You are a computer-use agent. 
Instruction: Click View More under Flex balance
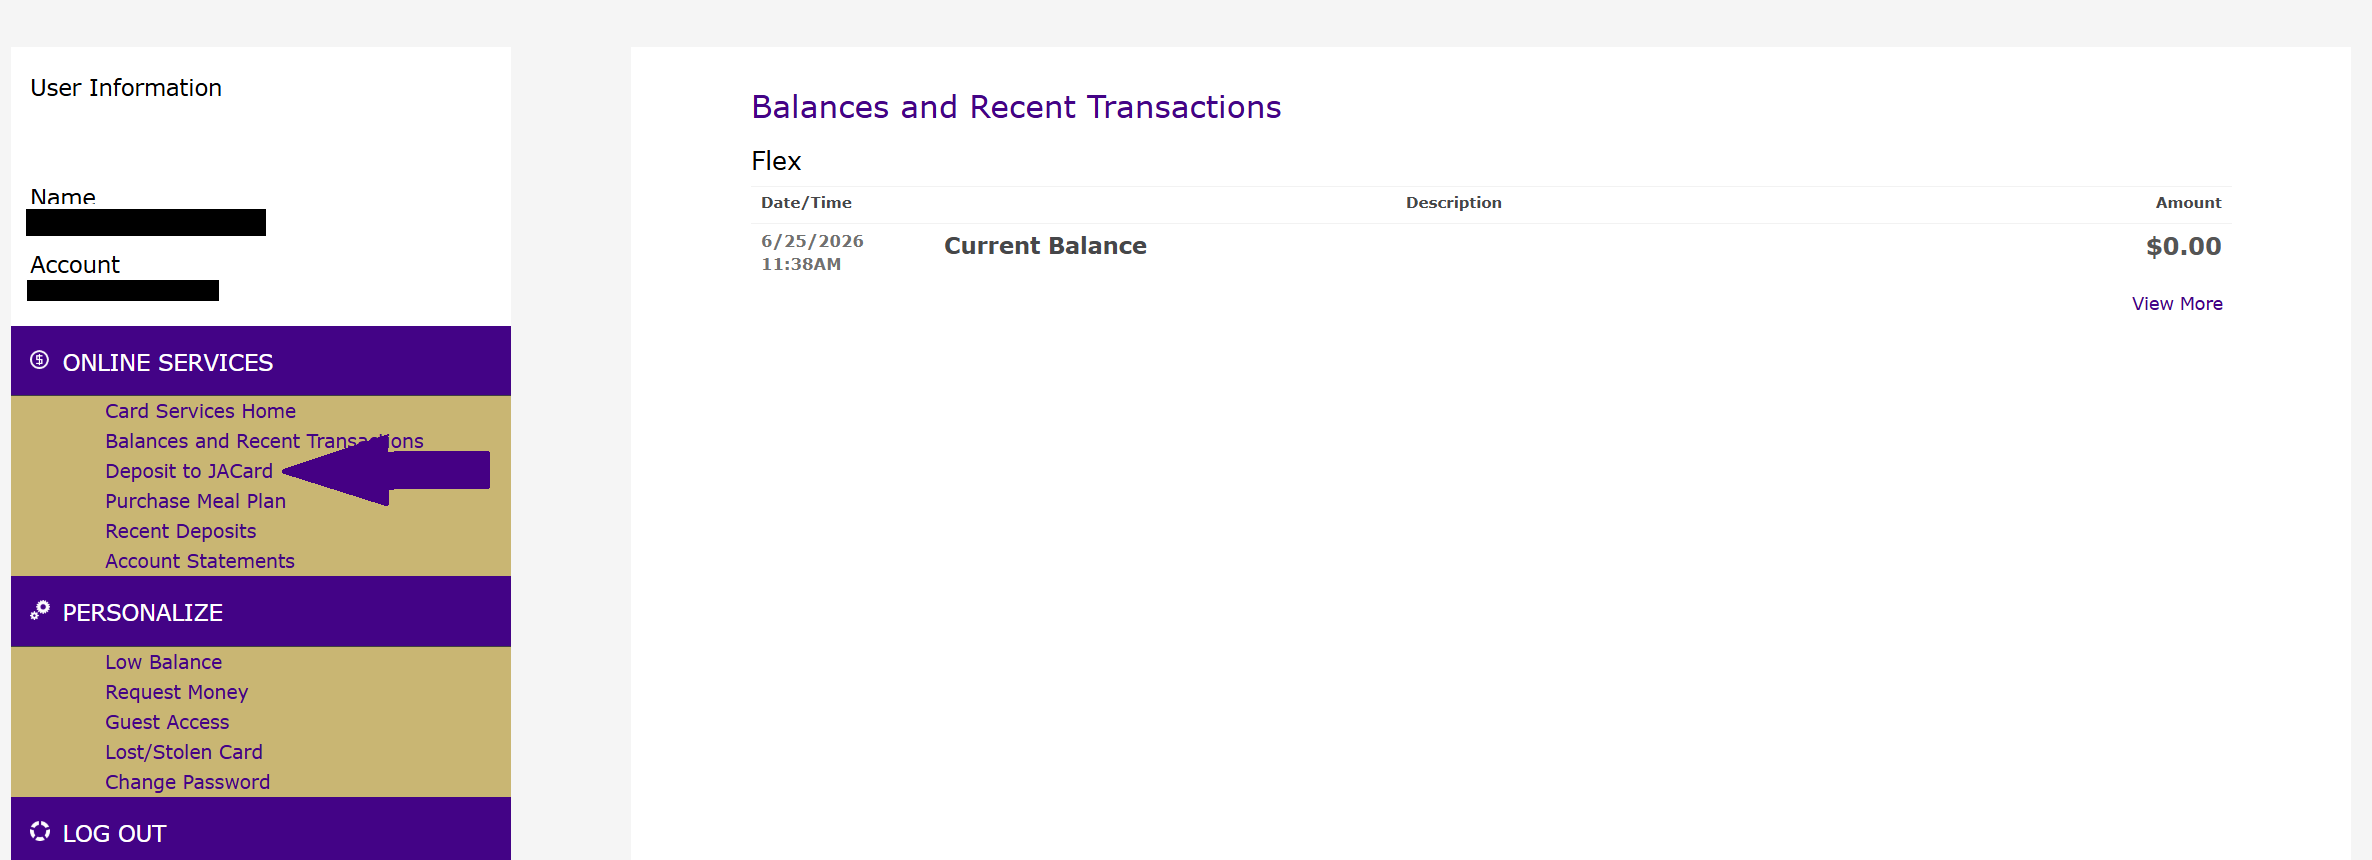(2177, 304)
